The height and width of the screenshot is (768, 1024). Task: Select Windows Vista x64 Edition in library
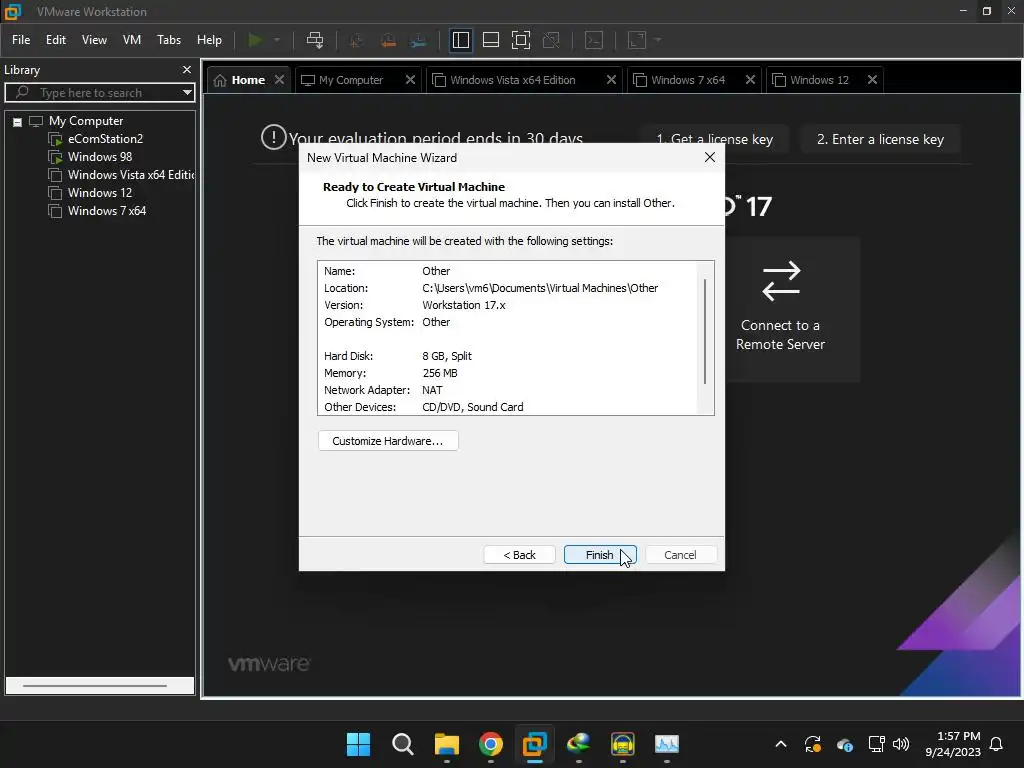131,175
